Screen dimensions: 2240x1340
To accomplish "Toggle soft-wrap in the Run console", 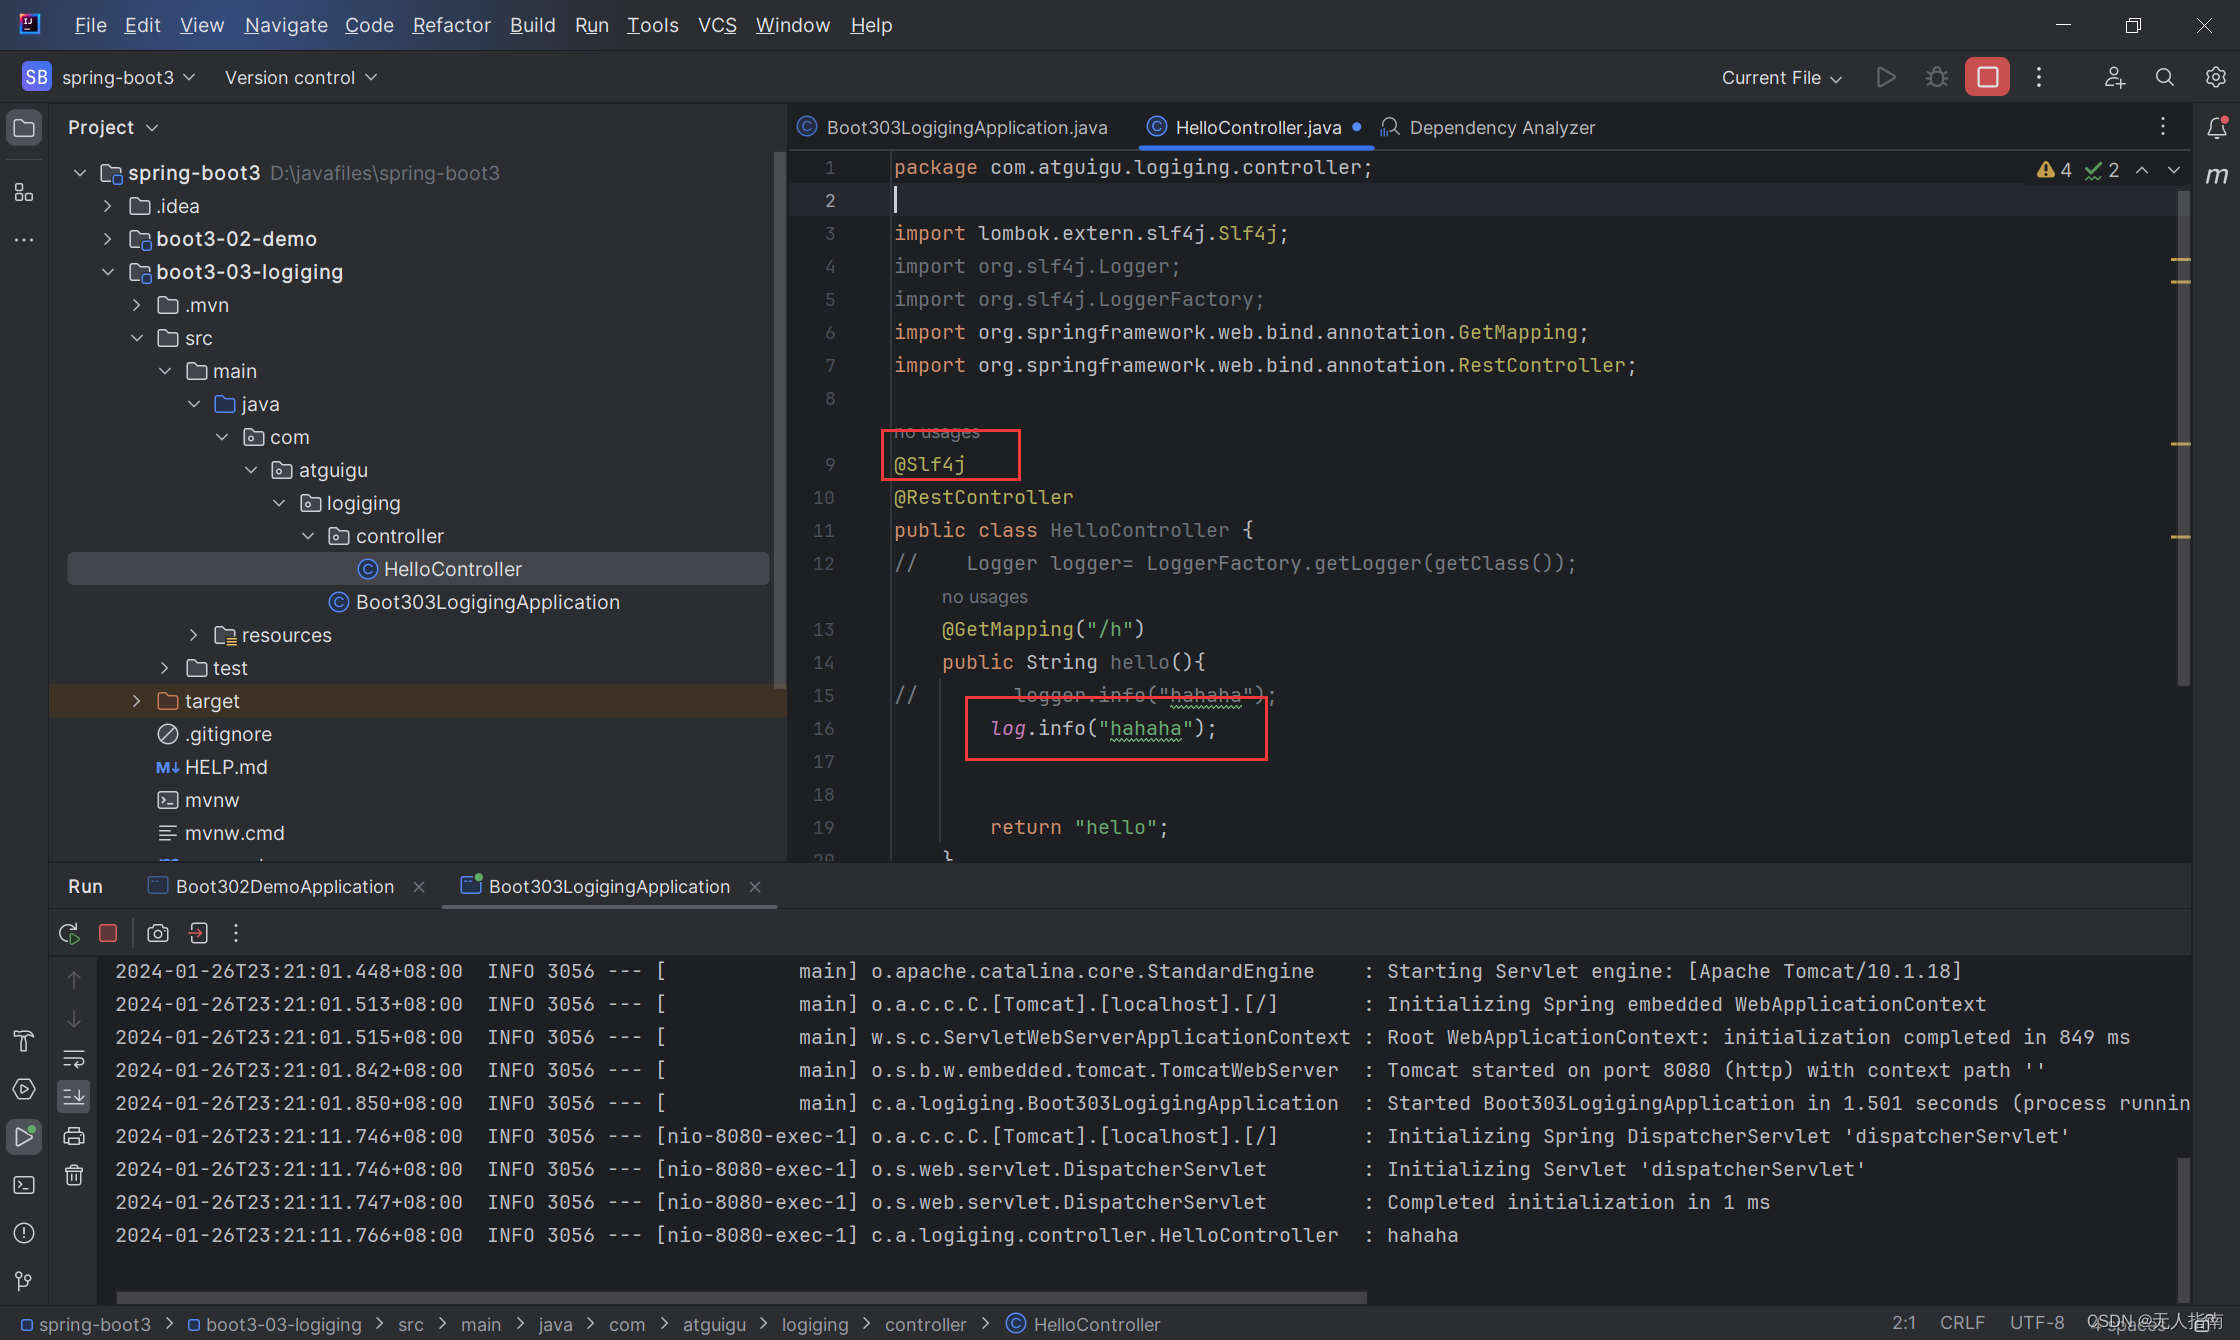I will (74, 1060).
